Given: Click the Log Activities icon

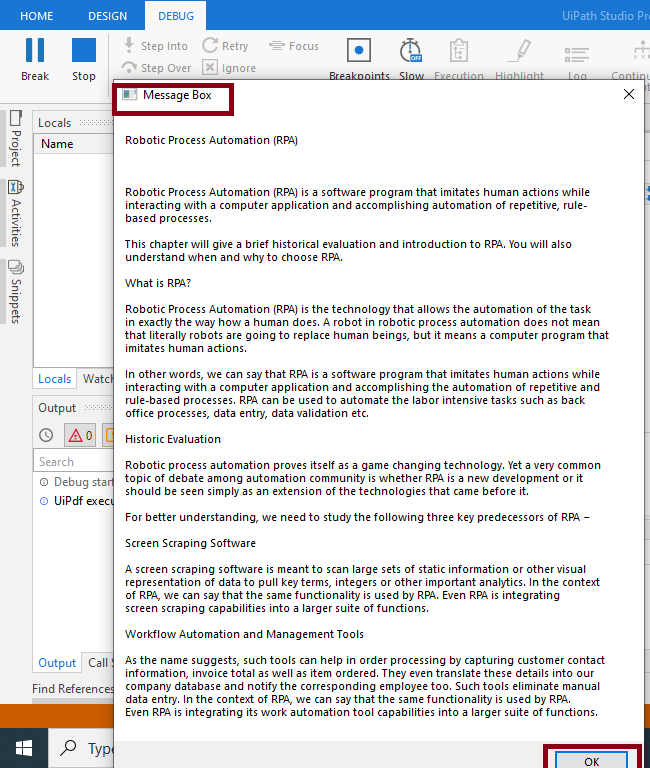Looking at the screenshot, I should (577, 54).
